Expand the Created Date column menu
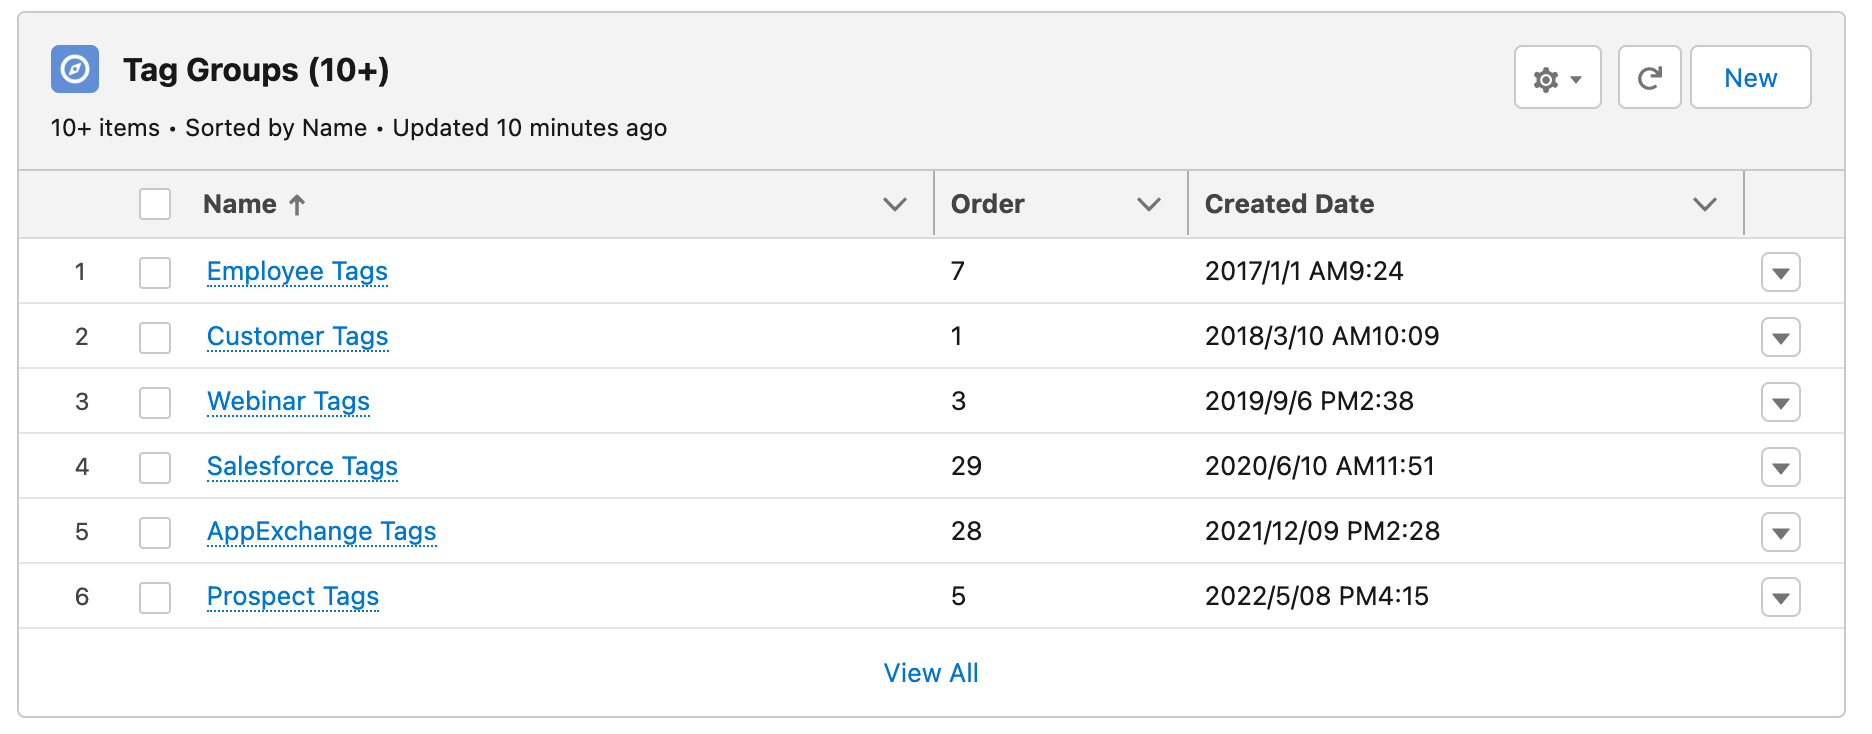Viewport: 1872px width, 734px height. [x=1705, y=204]
